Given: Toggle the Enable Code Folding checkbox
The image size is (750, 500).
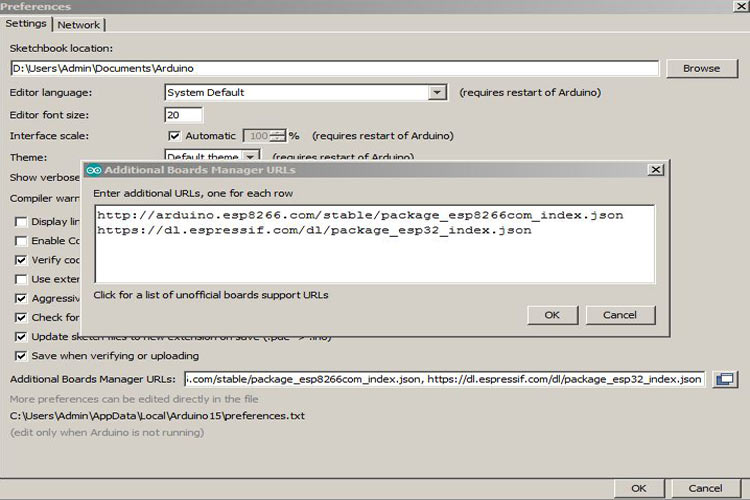Looking at the screenshot, I should [x=21, y=241].
